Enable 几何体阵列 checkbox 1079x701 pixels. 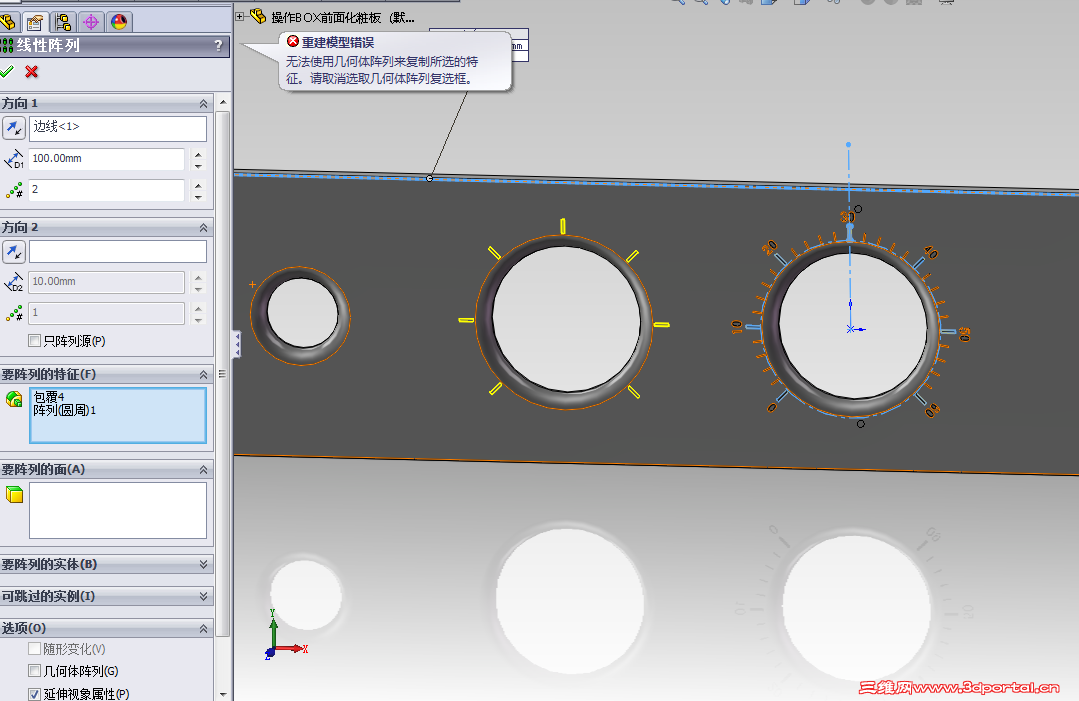point(34,671)
